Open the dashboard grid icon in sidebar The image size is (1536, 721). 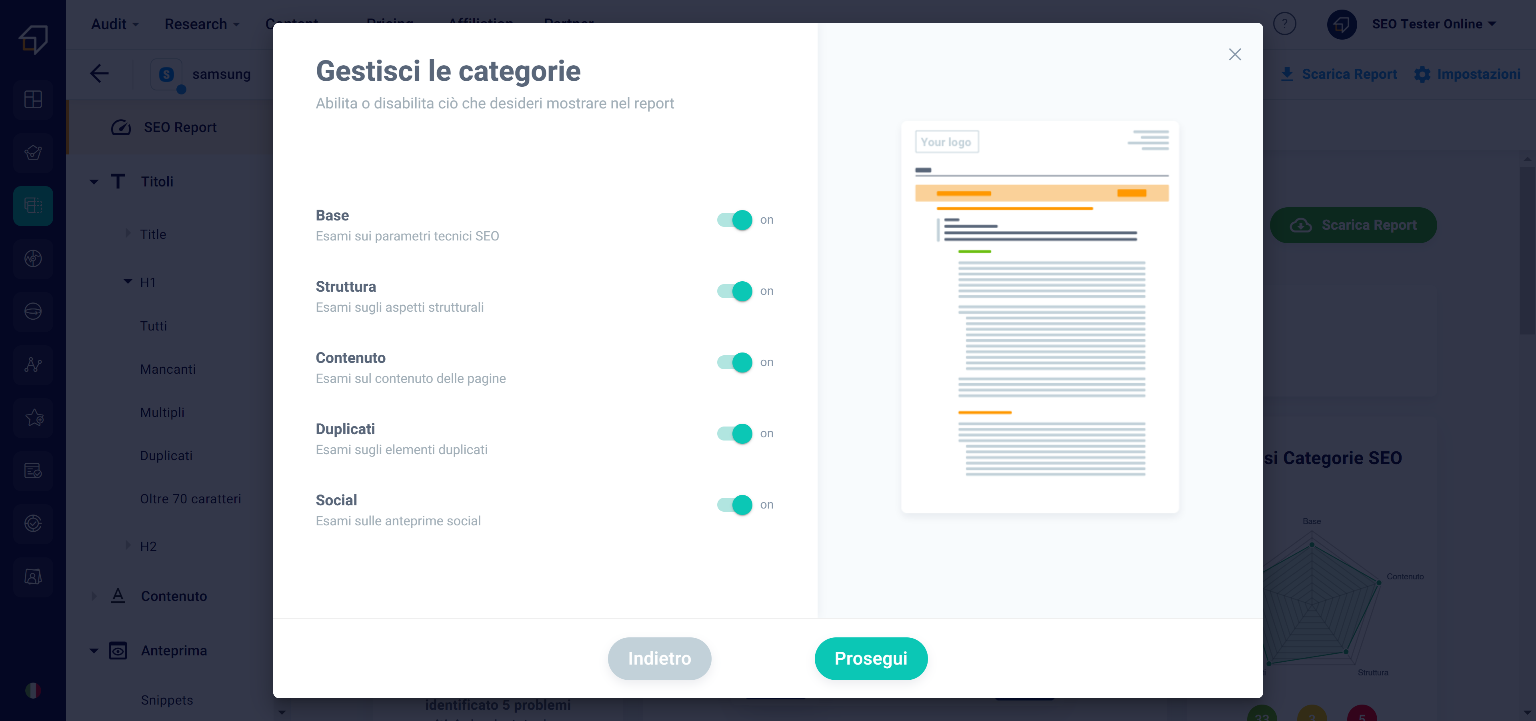[x=33, y=99]
